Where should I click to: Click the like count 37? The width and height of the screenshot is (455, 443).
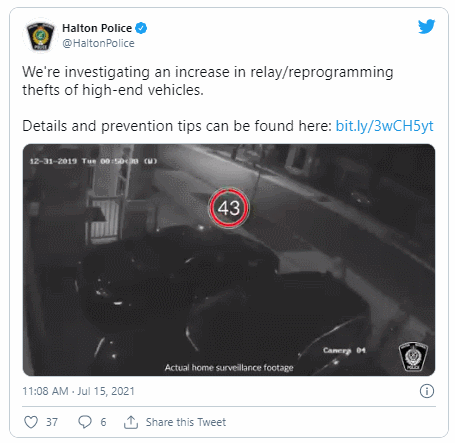click(x=52, y=422)
